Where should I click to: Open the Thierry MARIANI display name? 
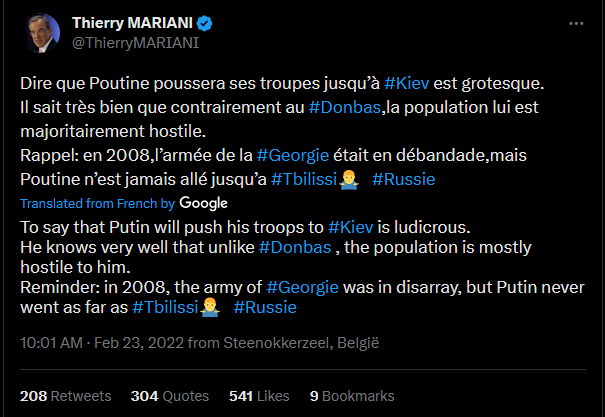(132, 23)
